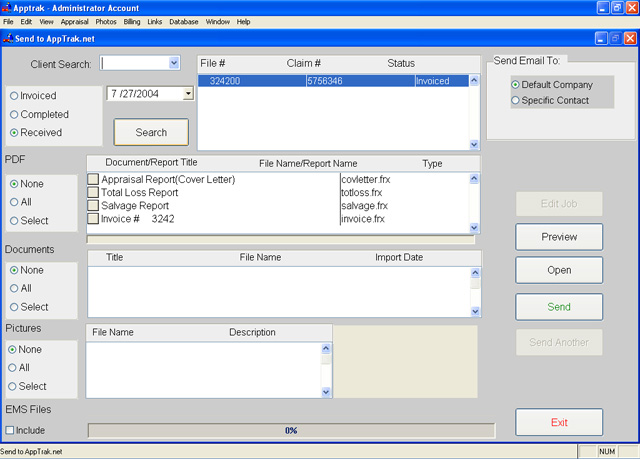The width and height of the screenshot is (640, 460).
Task: Enable the EMS Files Include checkbox
Action: coord(10,430)
